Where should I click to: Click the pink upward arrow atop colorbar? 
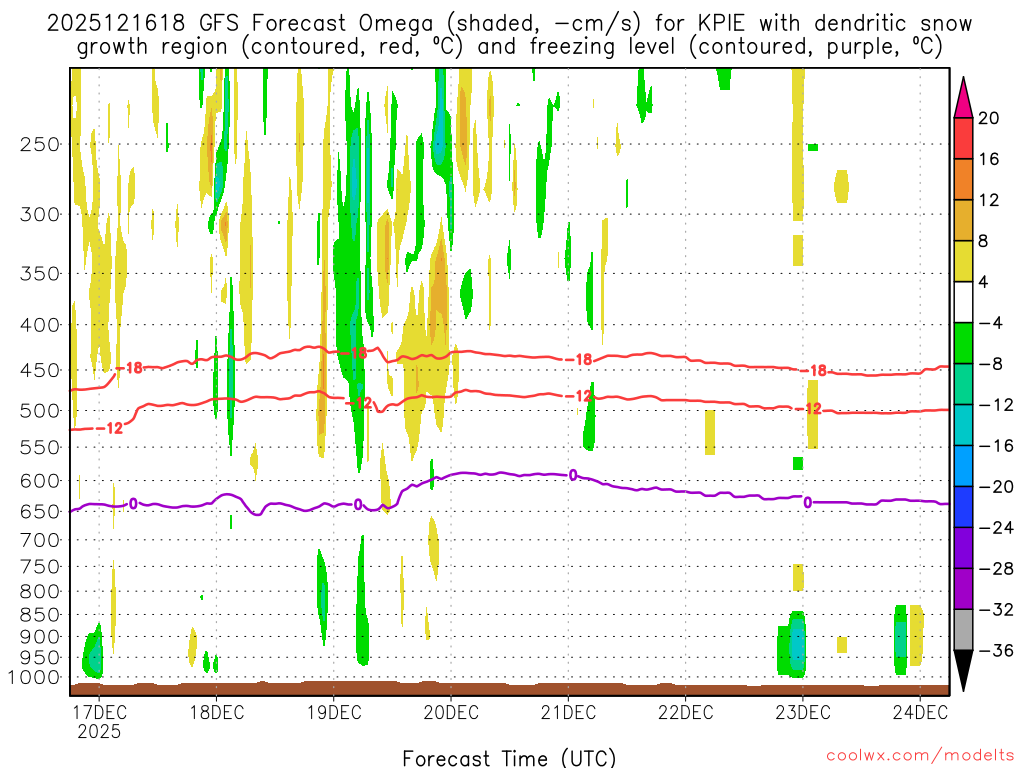tap(963, 98)
